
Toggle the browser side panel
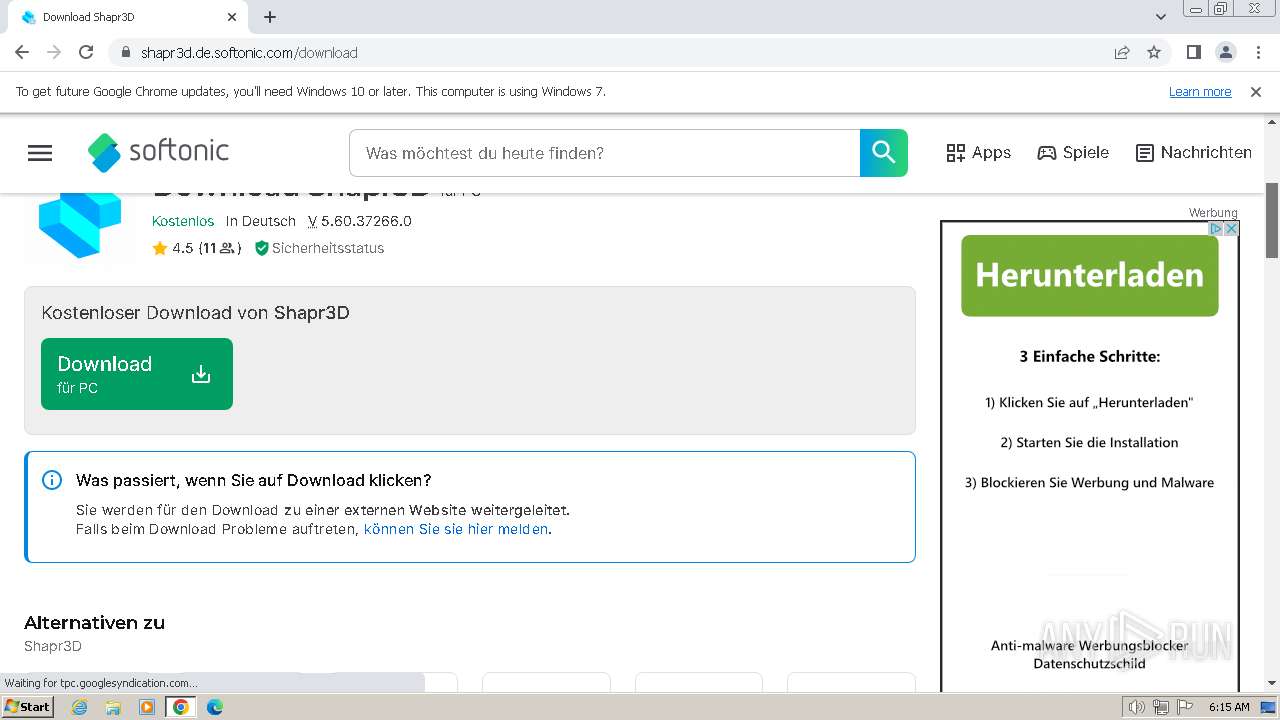[1193, 52]
